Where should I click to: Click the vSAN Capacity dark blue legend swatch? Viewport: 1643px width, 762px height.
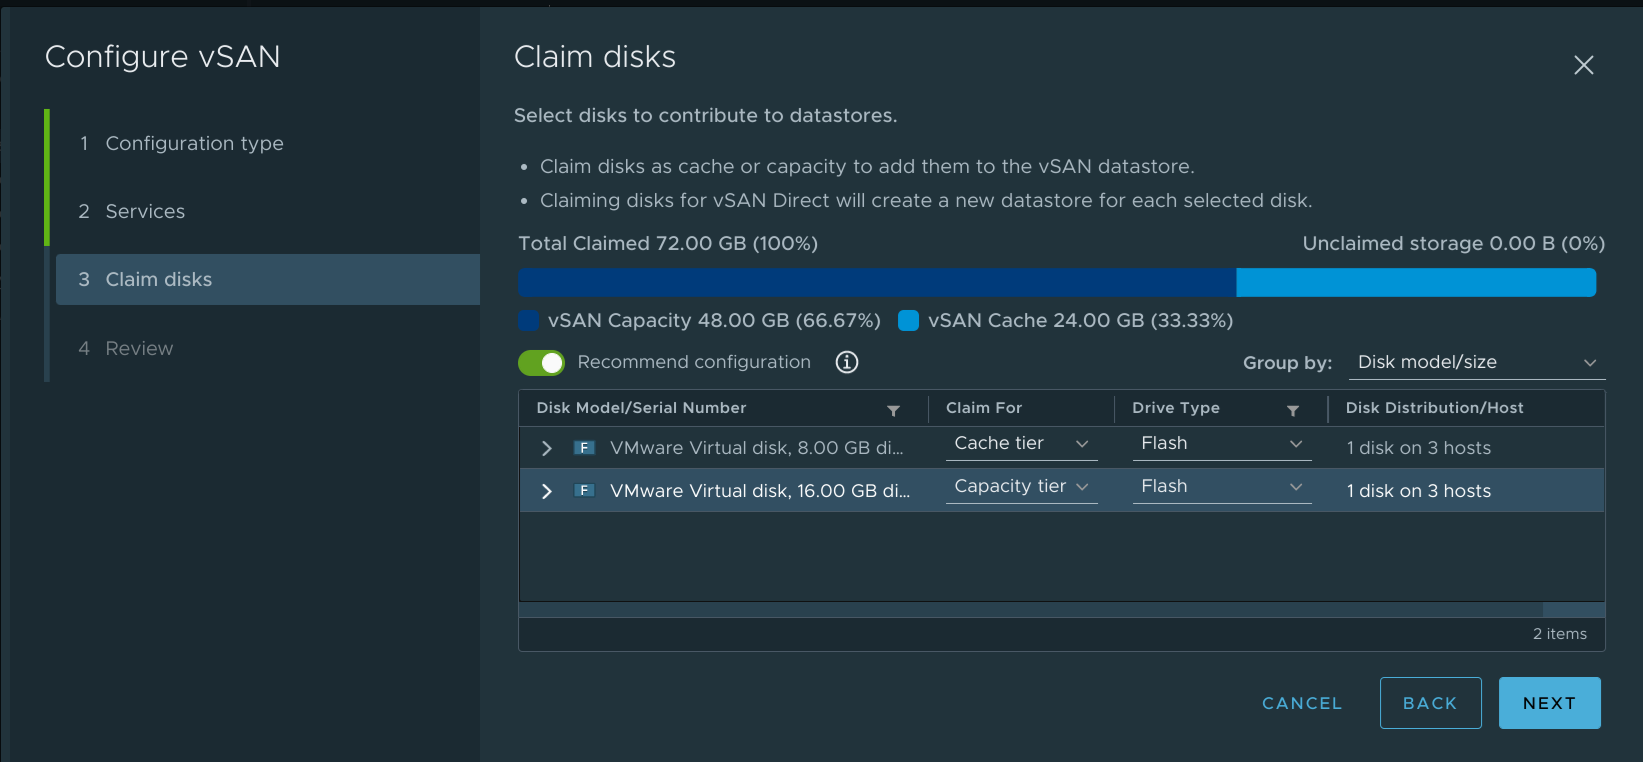click(529, 320)
